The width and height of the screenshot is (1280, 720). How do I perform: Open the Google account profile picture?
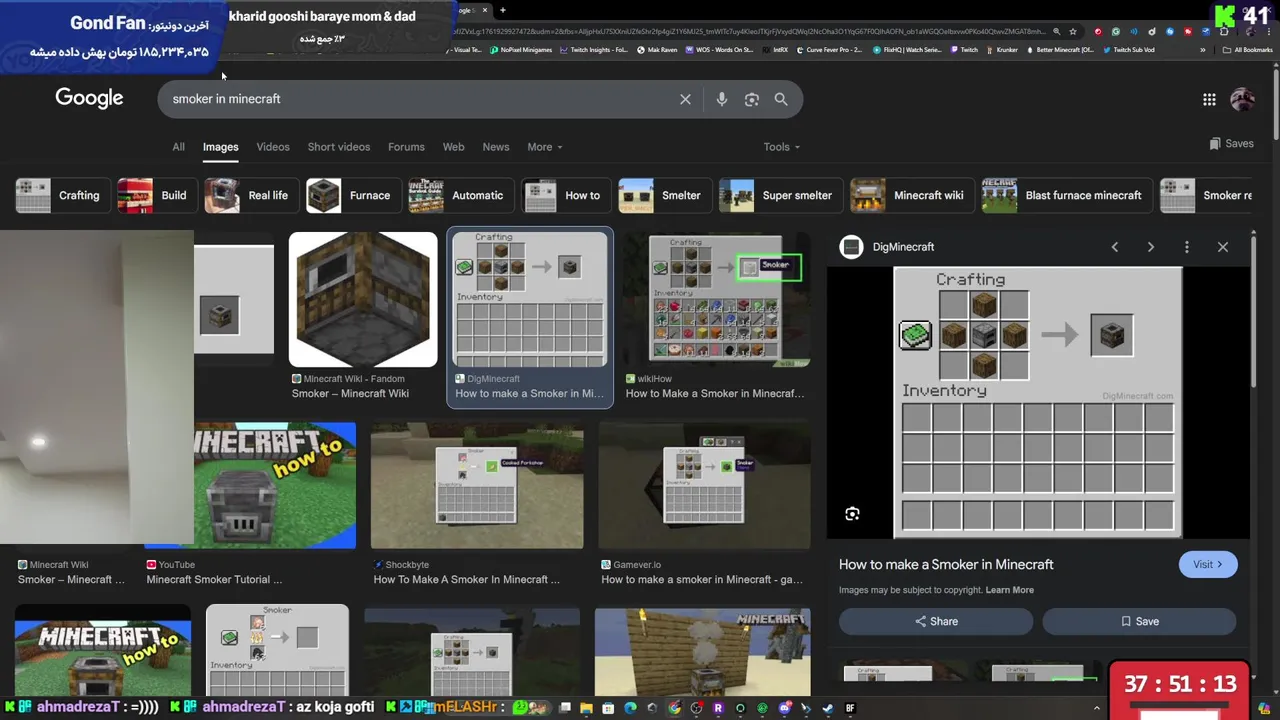coord(1242,99)
